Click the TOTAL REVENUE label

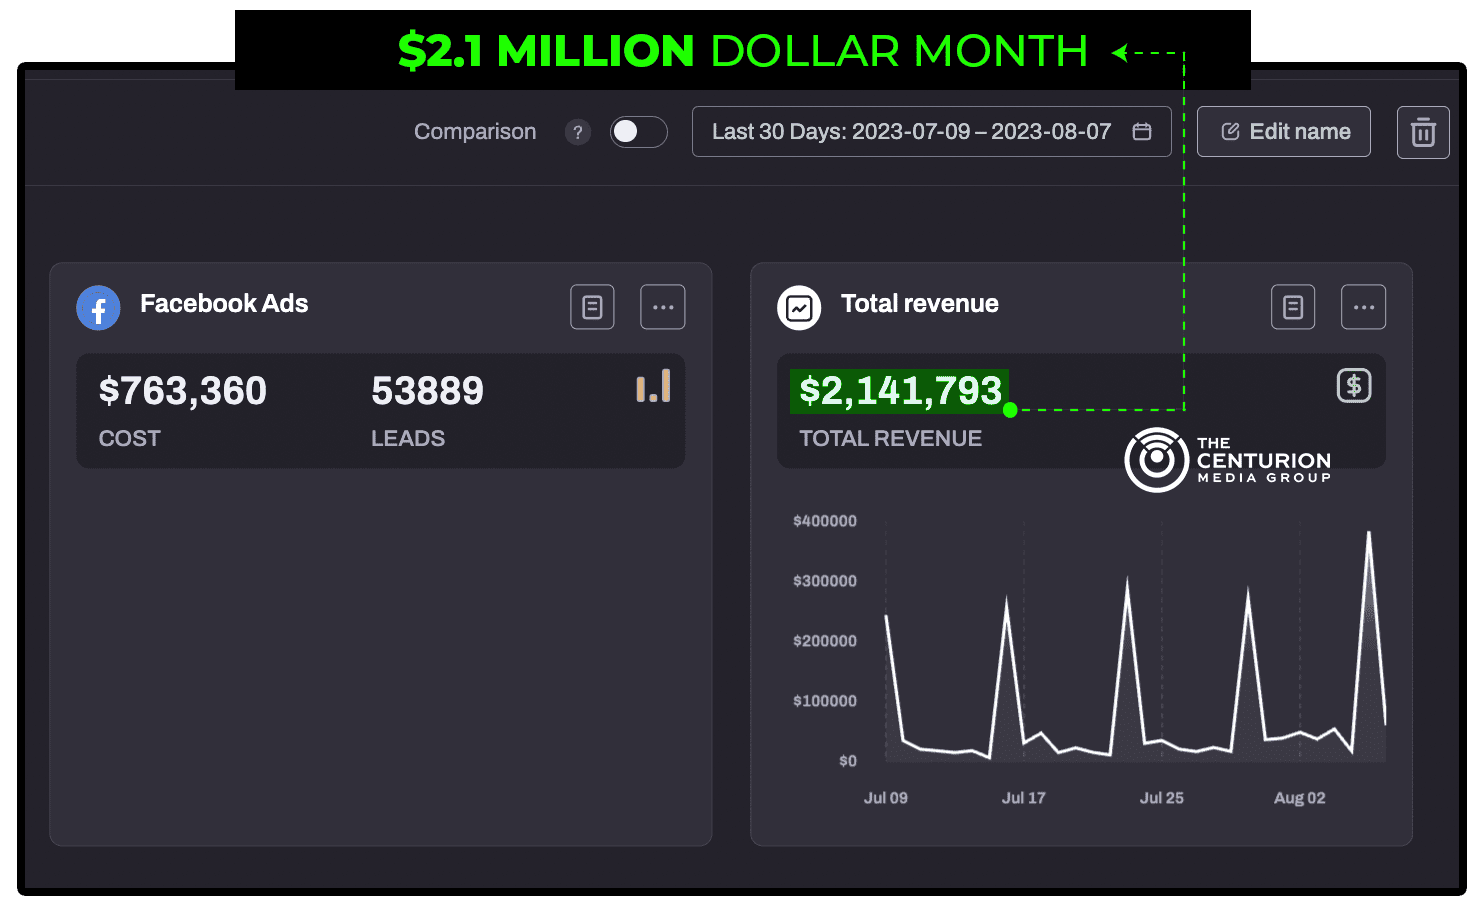coord(890,439)
